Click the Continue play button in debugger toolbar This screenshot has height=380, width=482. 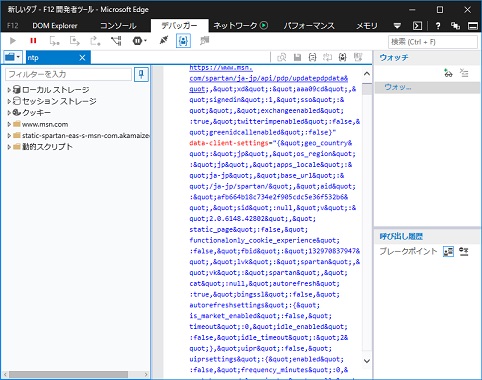click(13, 41)
